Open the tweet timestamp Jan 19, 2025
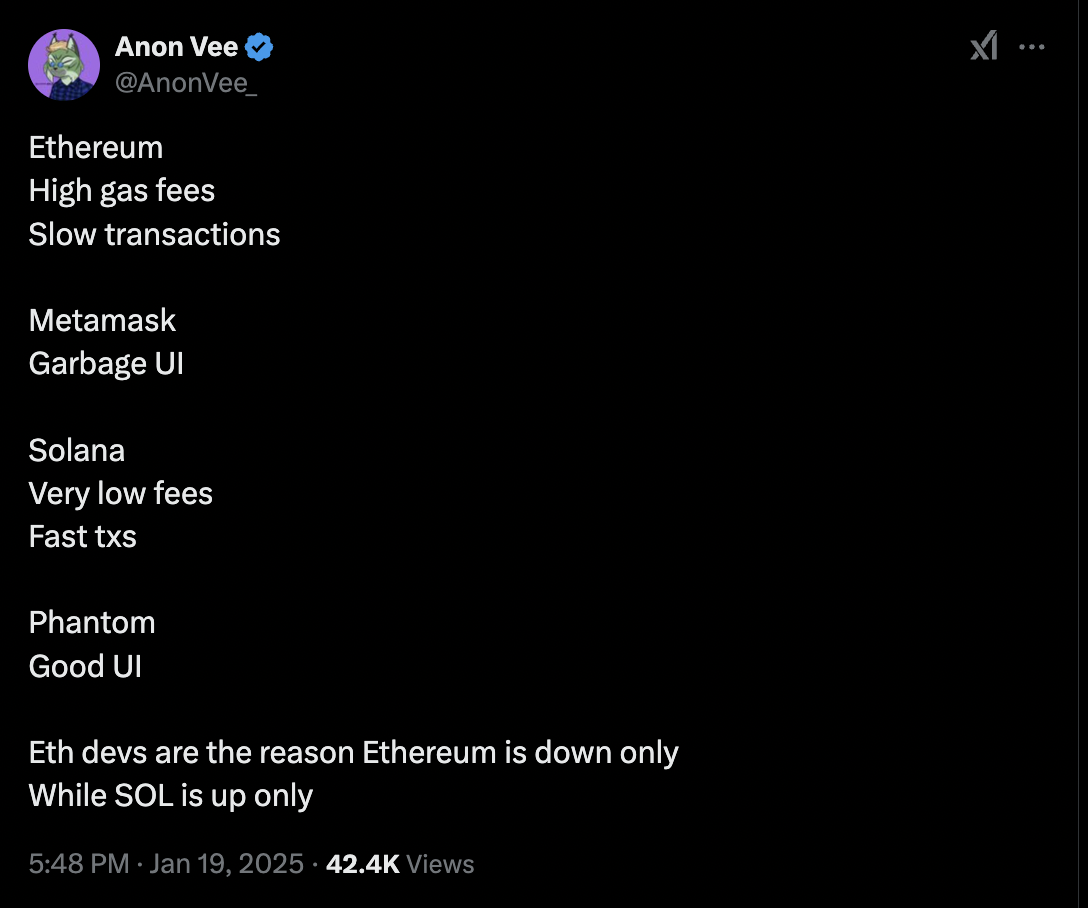Screen dimensions: 1088x908 pos(228,863)
